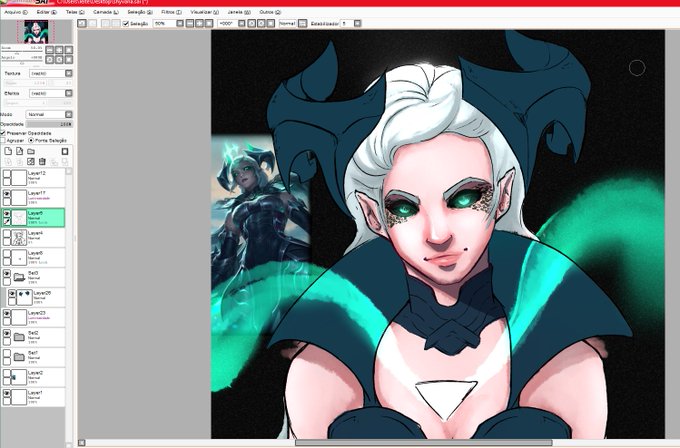Hide Layer5 with its eye icon
This screenshot has height=448, width=680.
(x=7, y=214)
